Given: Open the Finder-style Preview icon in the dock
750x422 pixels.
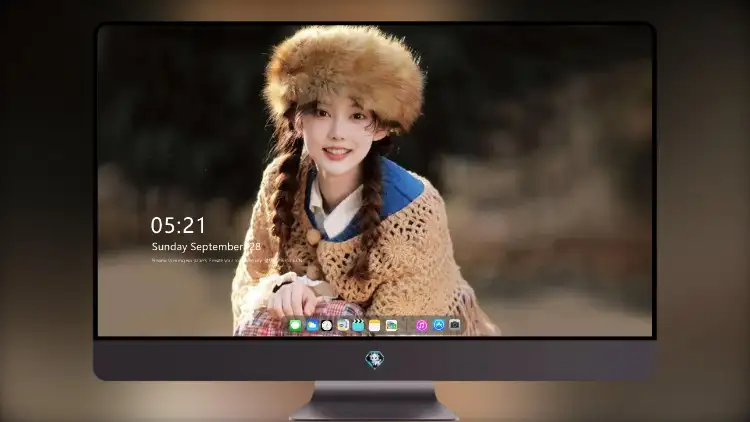Looking at the screenshot, I should coord(343,325).
